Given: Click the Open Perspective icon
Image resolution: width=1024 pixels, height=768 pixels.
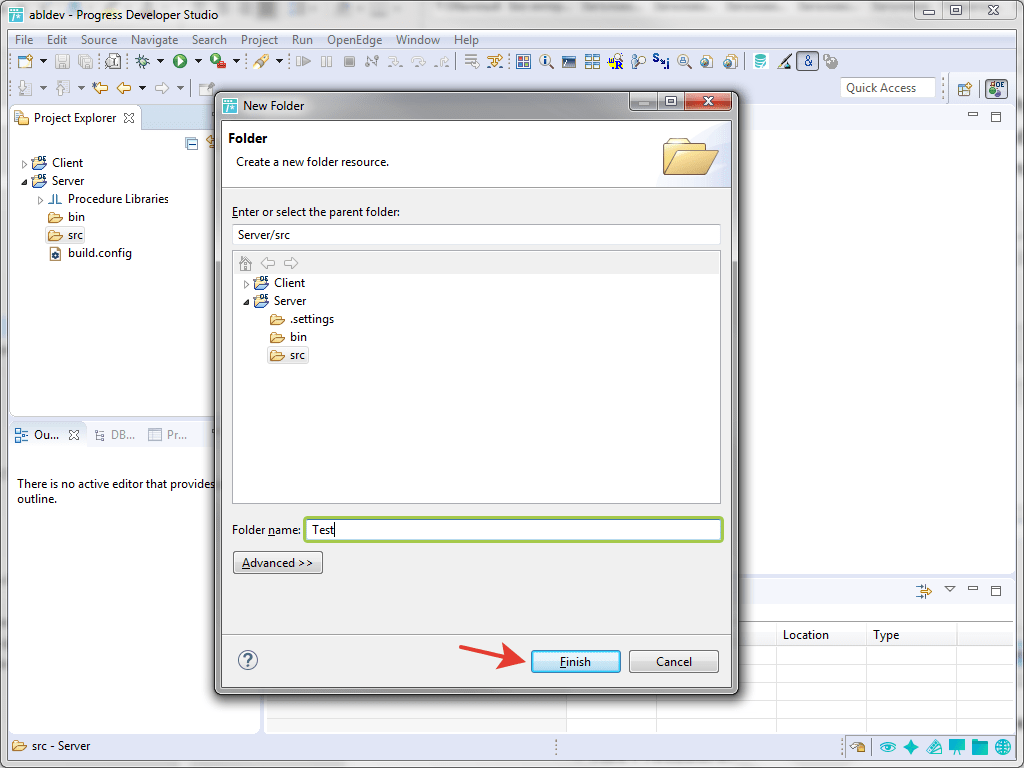Looking at the screenshot, I should [965, 89].
